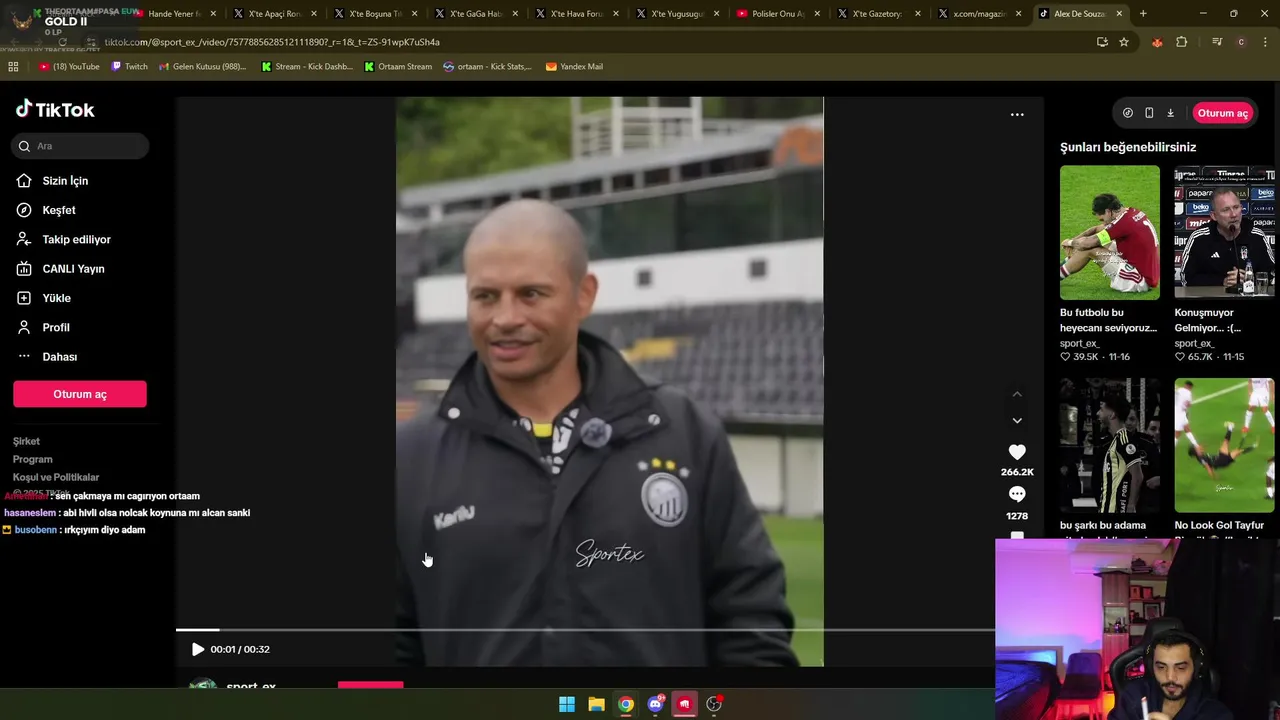Open Discord from the taskbar

tap(655, 704)
